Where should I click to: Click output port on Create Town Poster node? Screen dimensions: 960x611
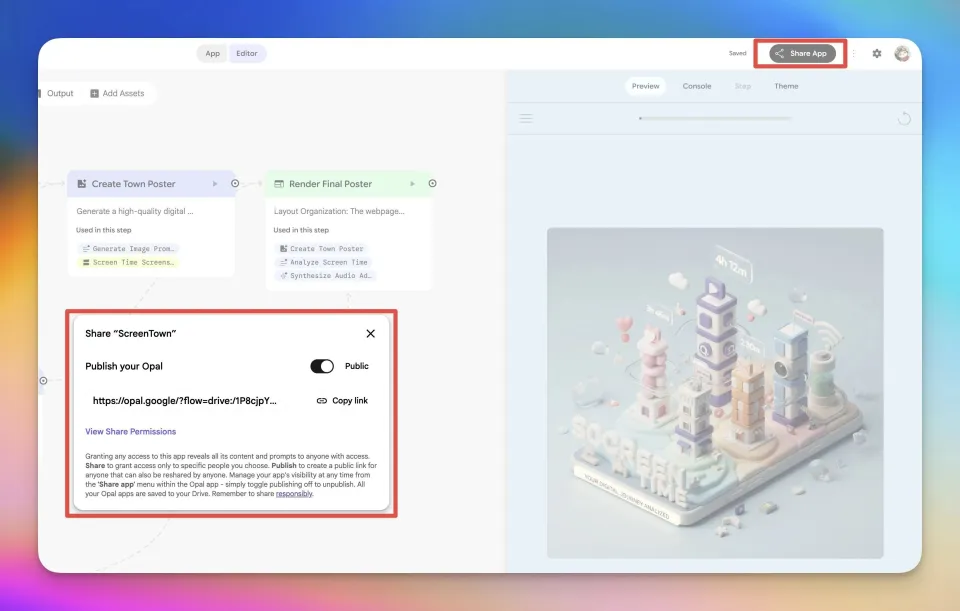pyautogui.click(x=235, y=184)
